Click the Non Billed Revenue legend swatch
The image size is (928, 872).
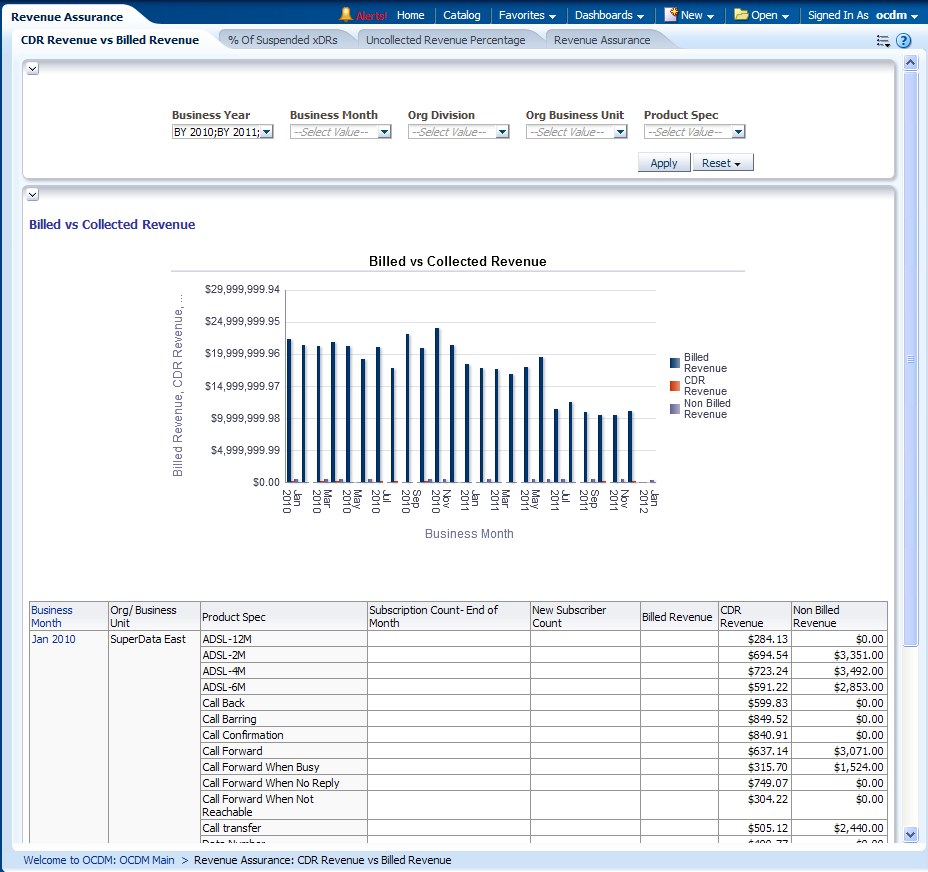pos(675,408)
